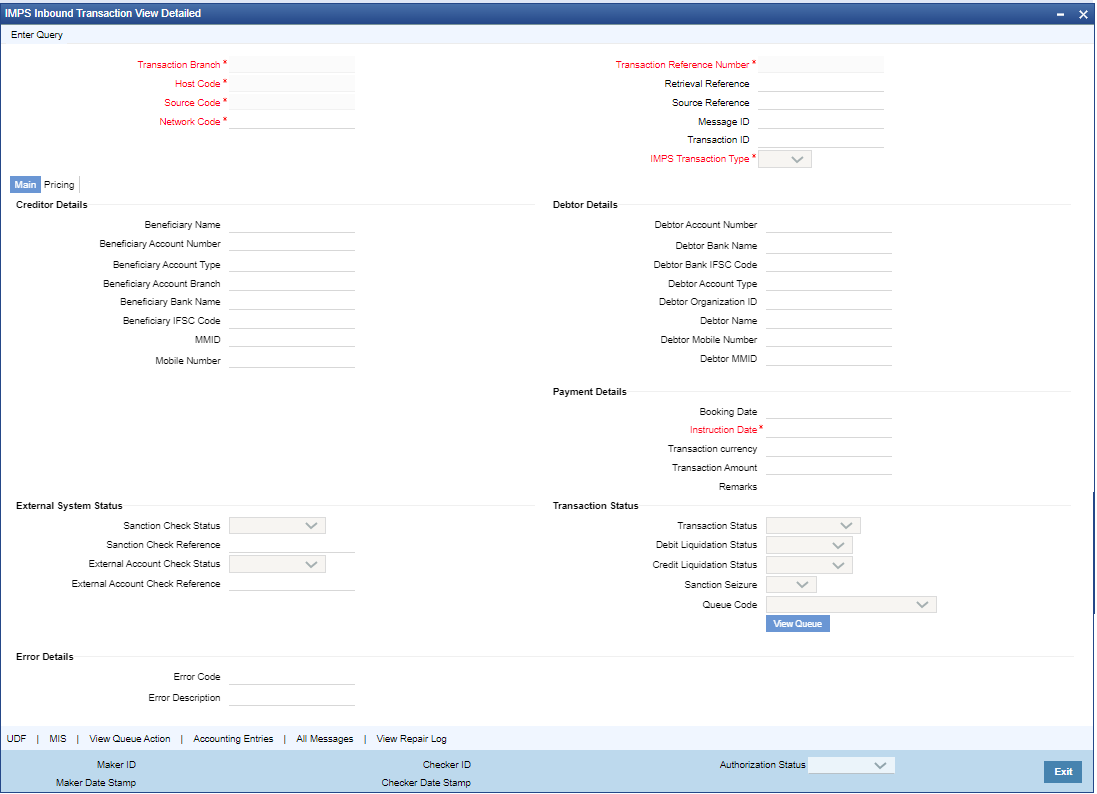Switch to the Pricing tab
1097x794 pixels.
(59, 185)
